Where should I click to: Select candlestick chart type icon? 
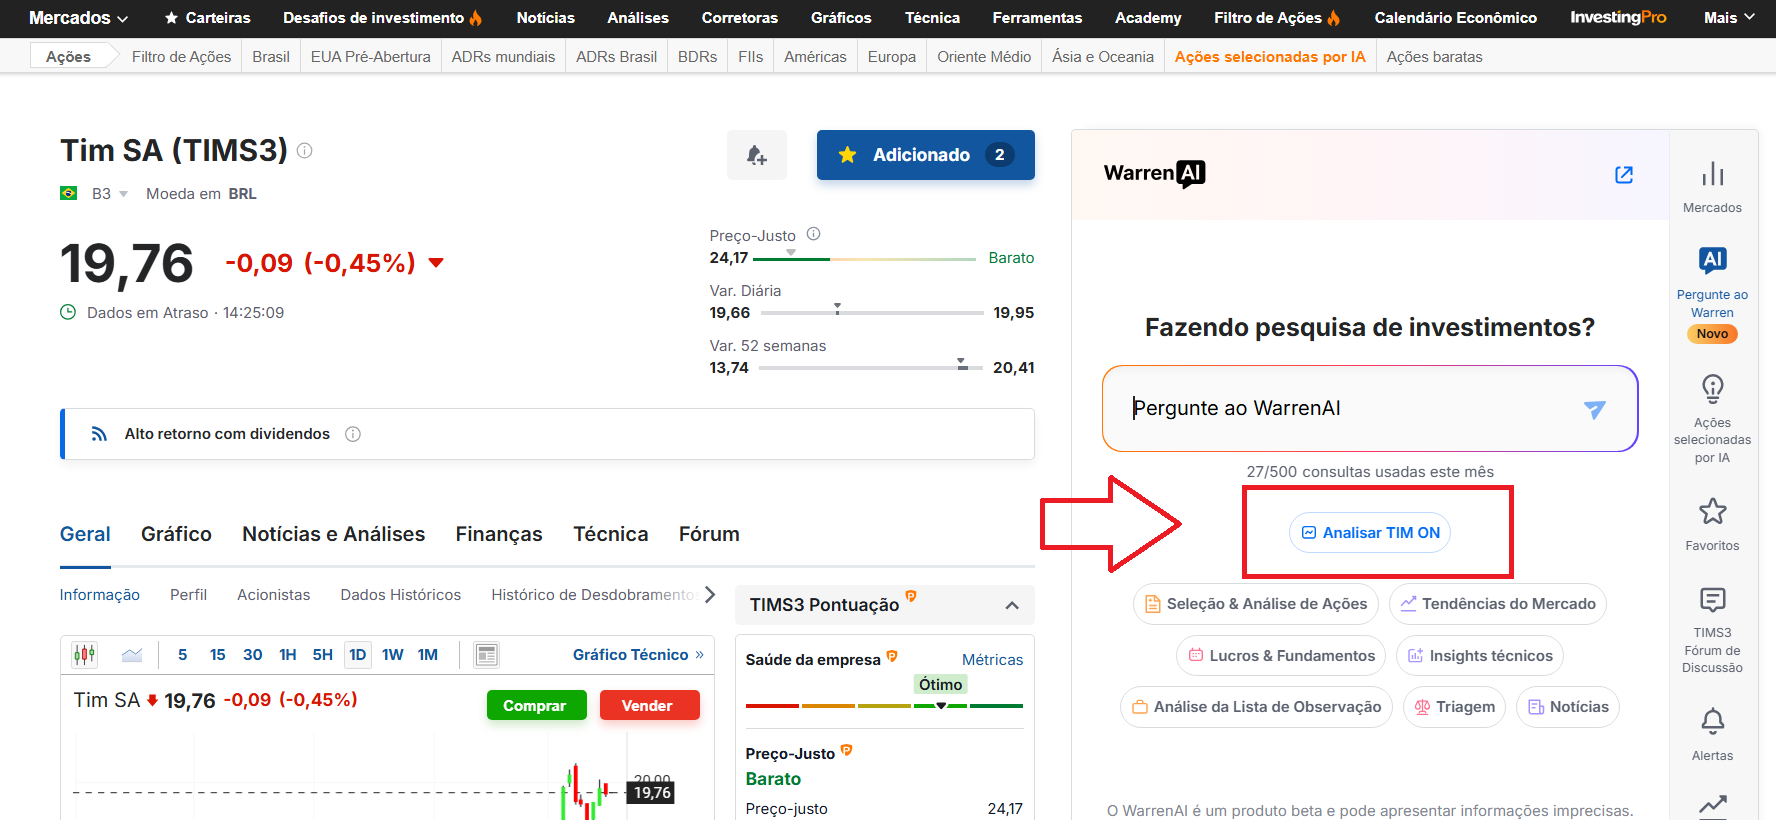[85, 655]
